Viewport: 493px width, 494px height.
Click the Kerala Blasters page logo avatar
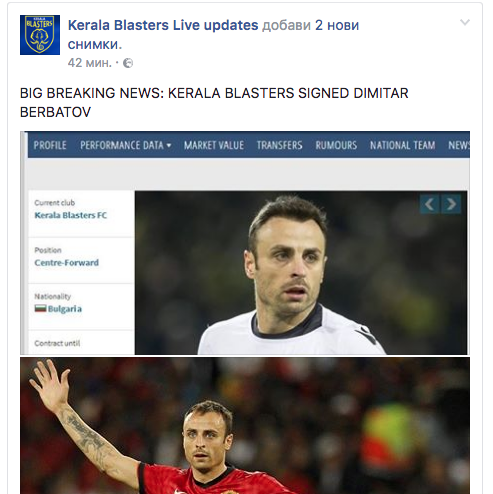point(40,35)
